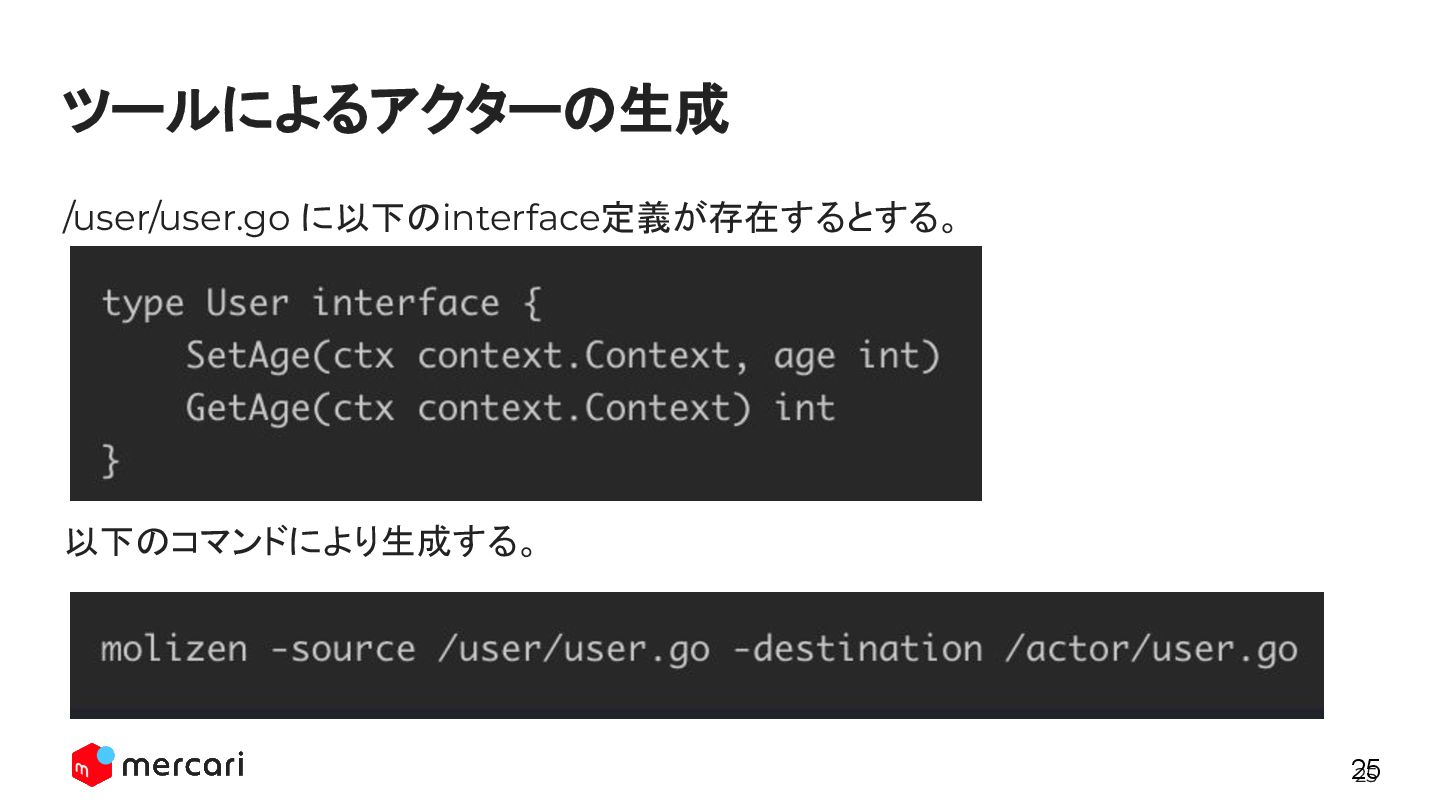Click the word interface定義 in the description
Screen dimensions: 1440x810
(556, 217)
